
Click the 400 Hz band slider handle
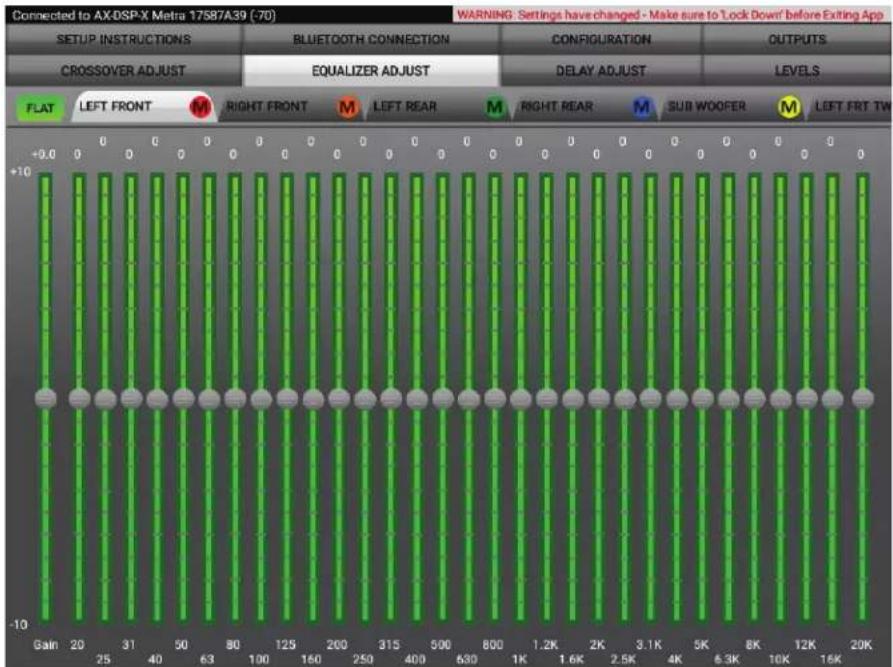pyautogui.click(x=417, y=398)
